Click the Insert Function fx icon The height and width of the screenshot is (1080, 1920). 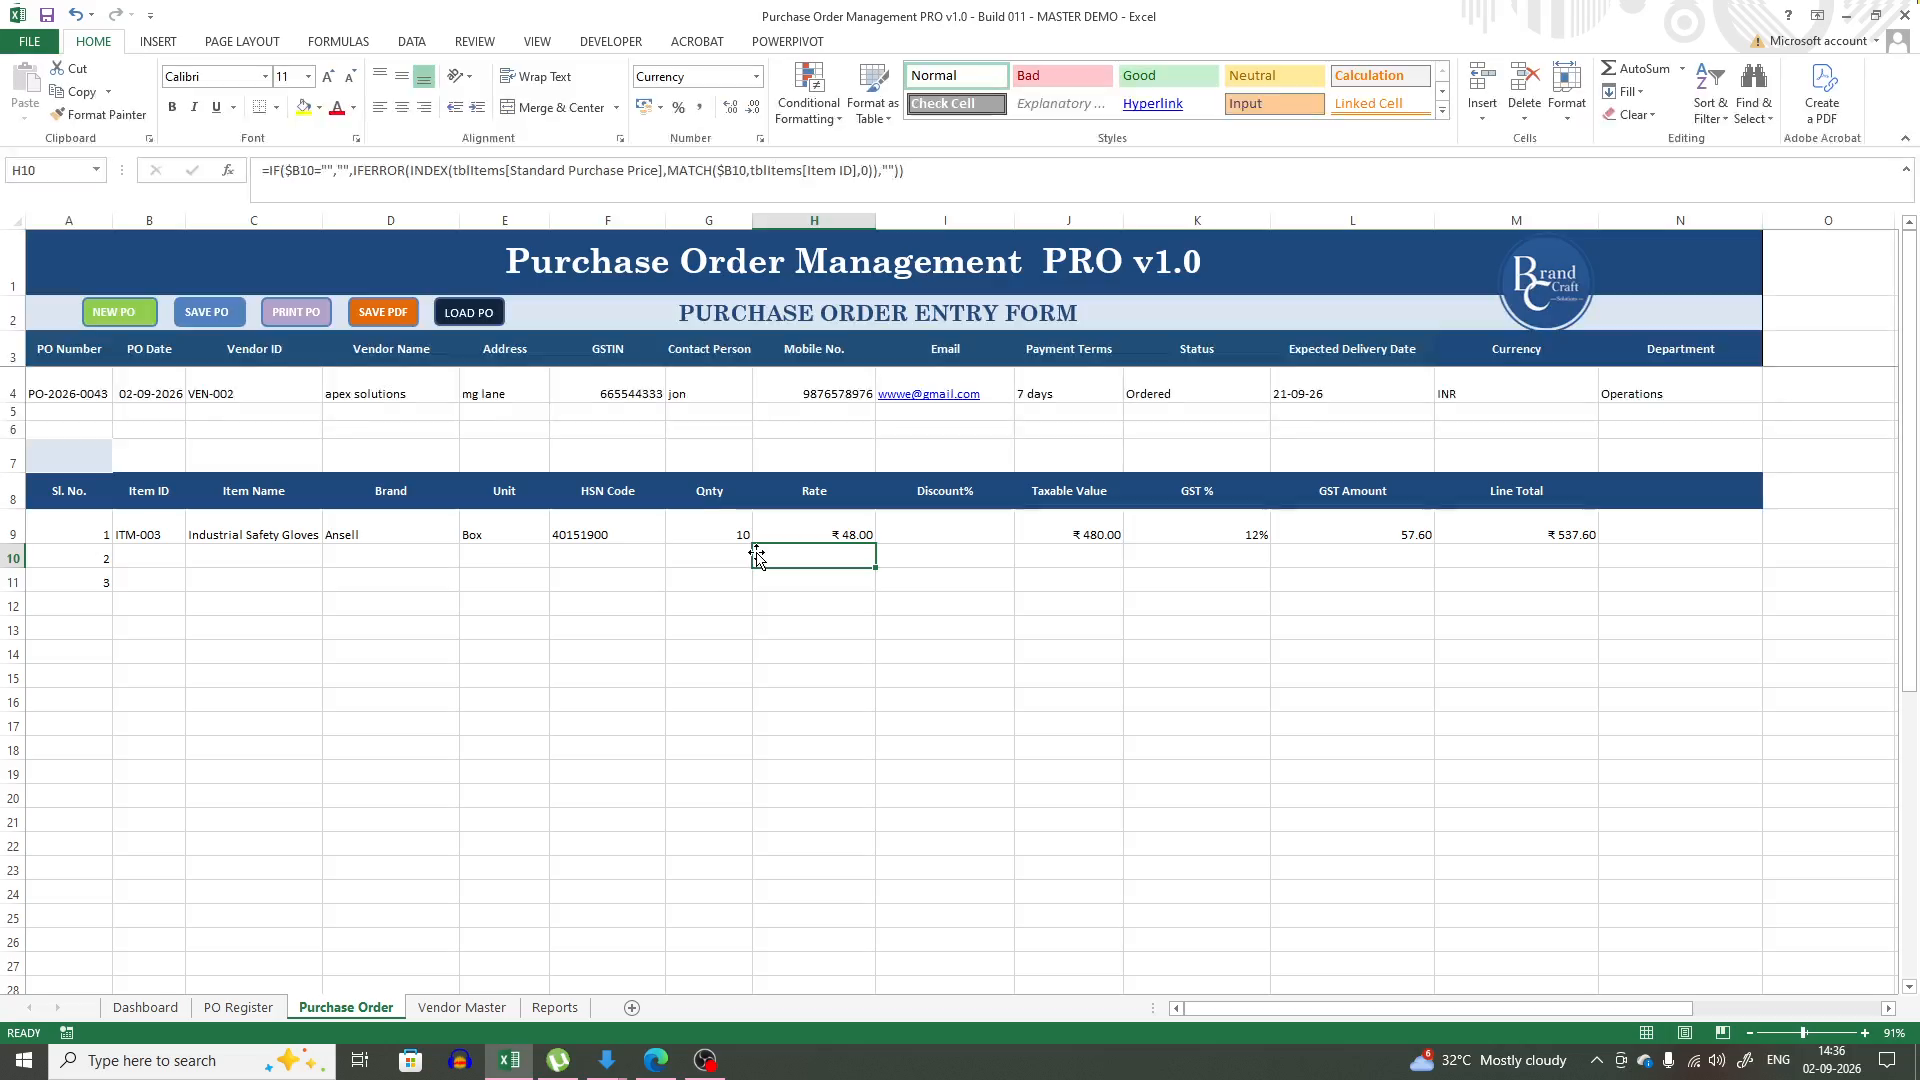(228, 170)
